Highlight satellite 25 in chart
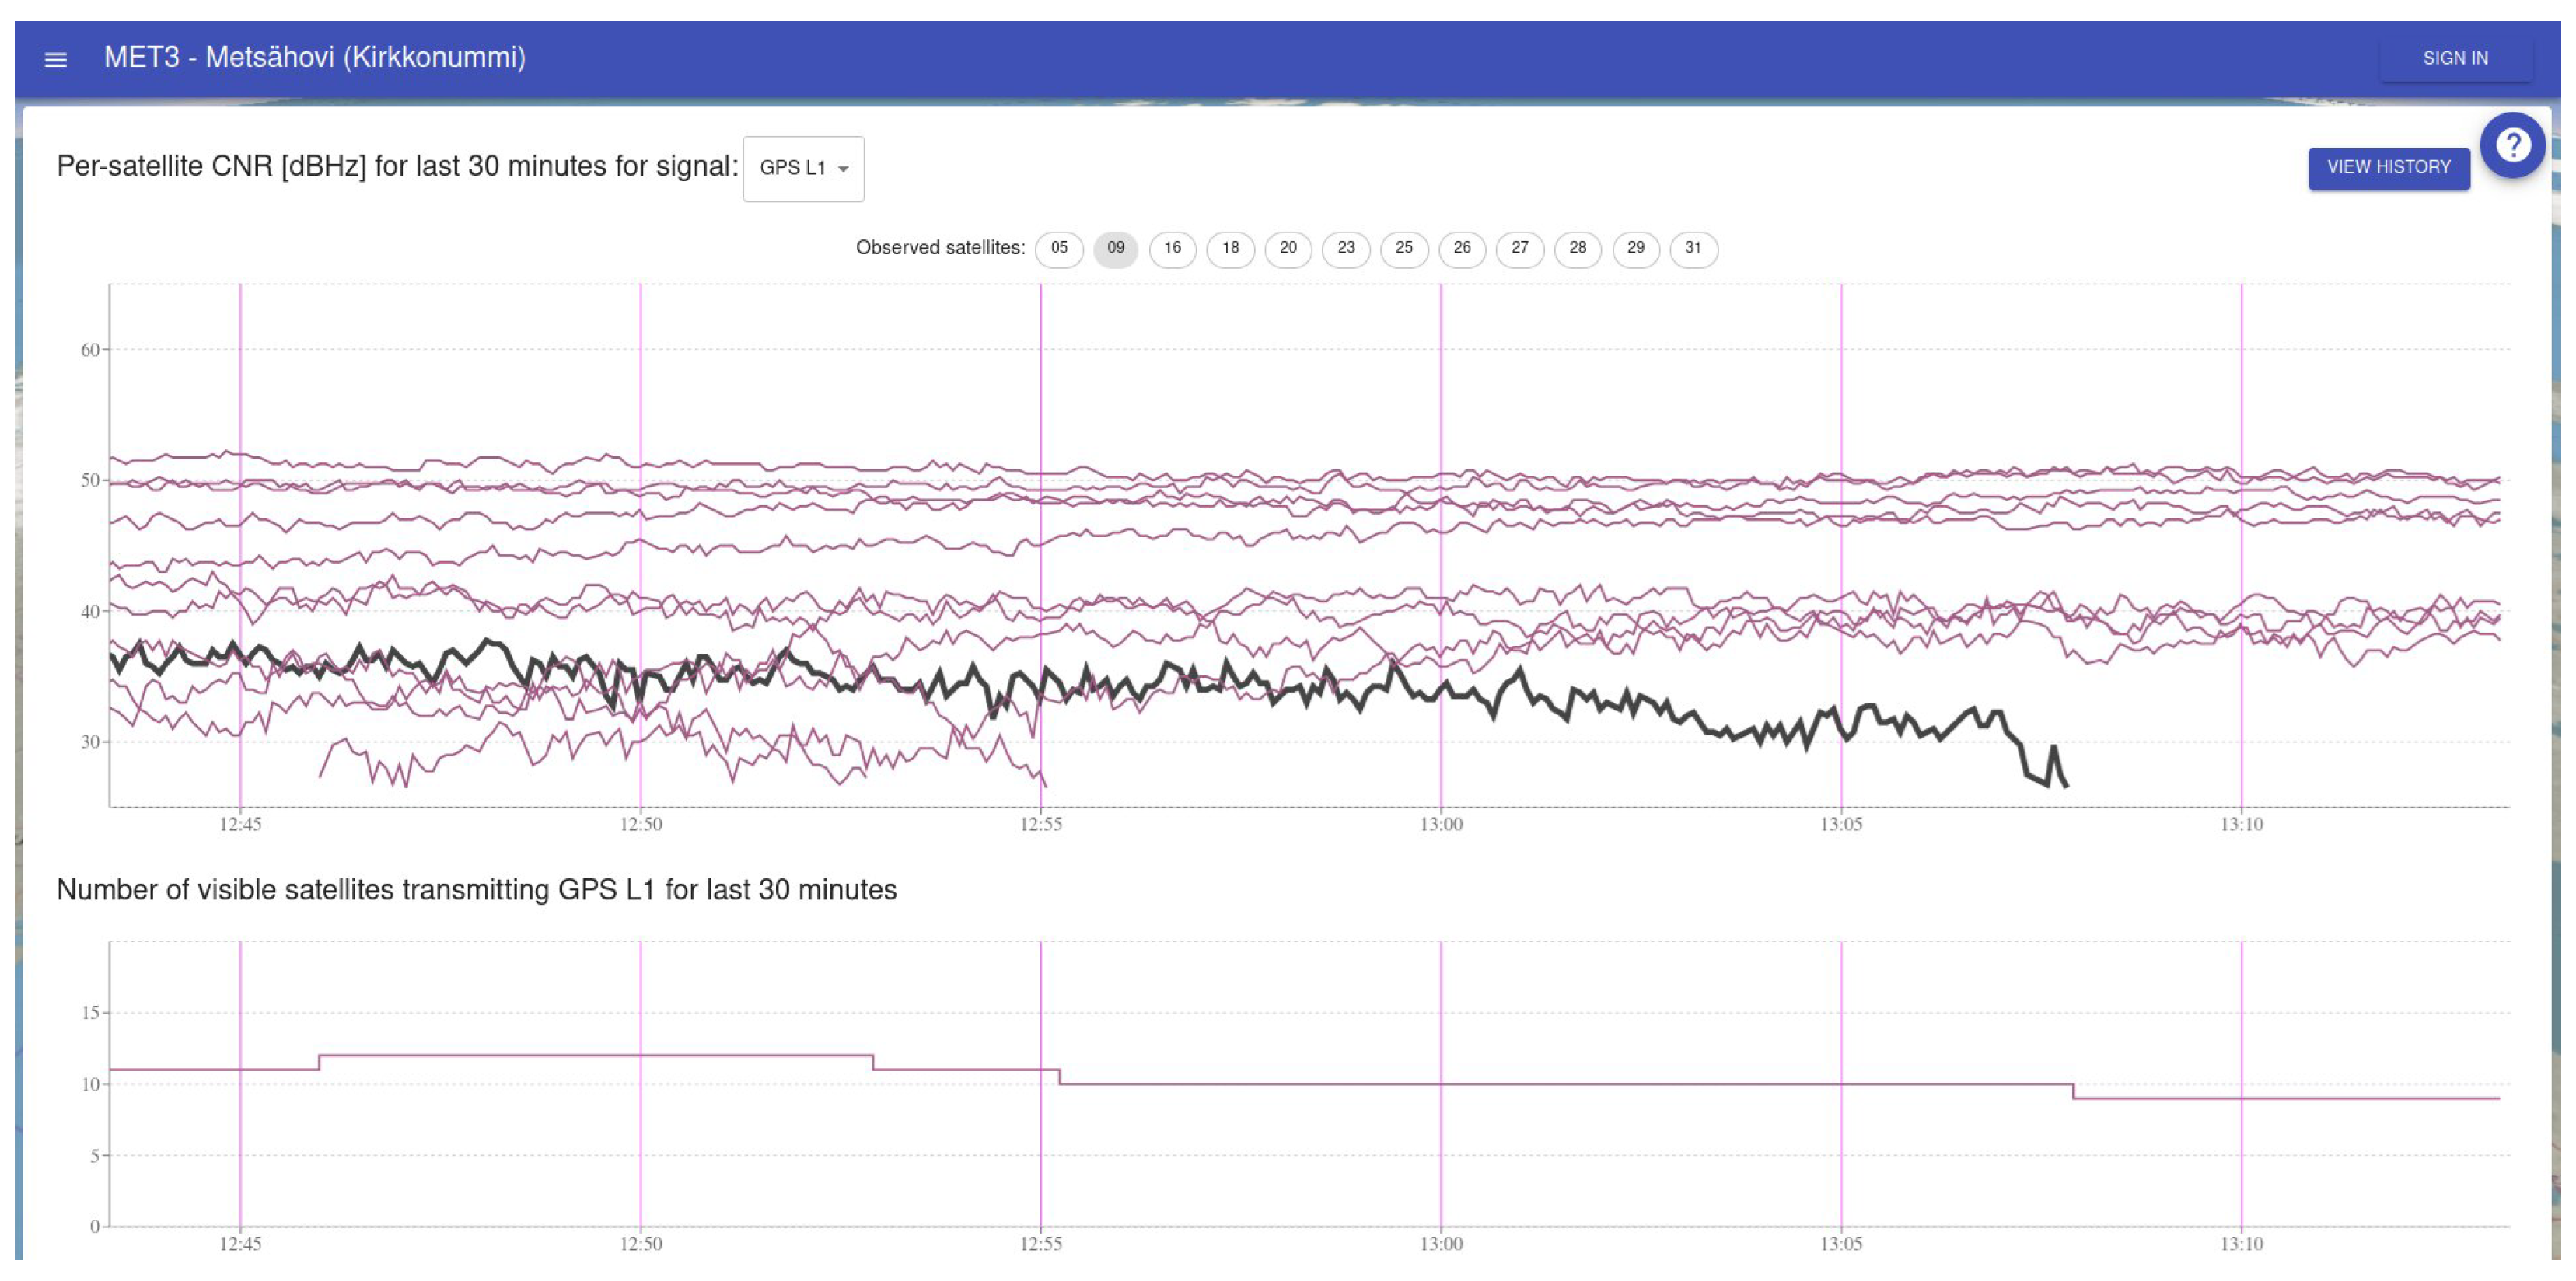This screenshot has width=2576, height=1281. coord(1404,248)
